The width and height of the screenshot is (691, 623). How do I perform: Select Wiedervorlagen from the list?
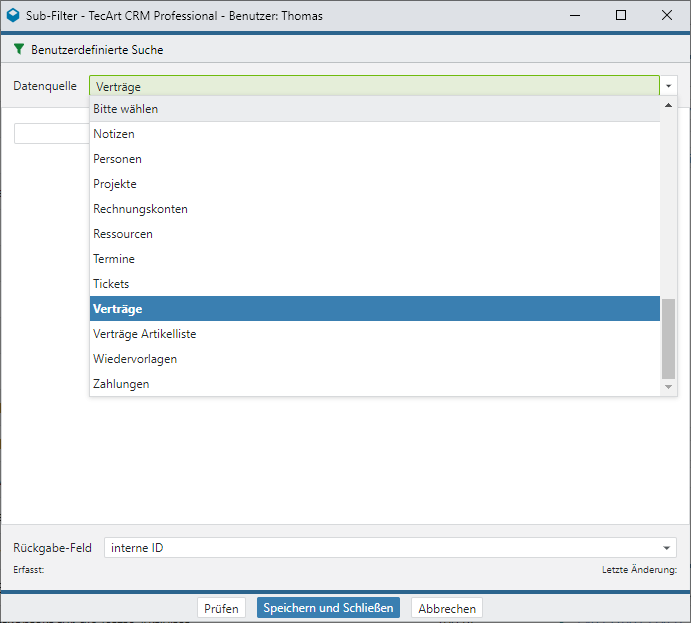coord(135,359)
